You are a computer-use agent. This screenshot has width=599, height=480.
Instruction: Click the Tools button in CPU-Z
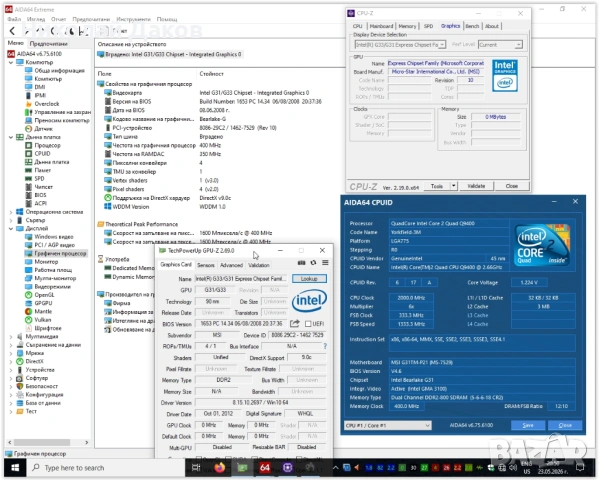pos(437,186)
